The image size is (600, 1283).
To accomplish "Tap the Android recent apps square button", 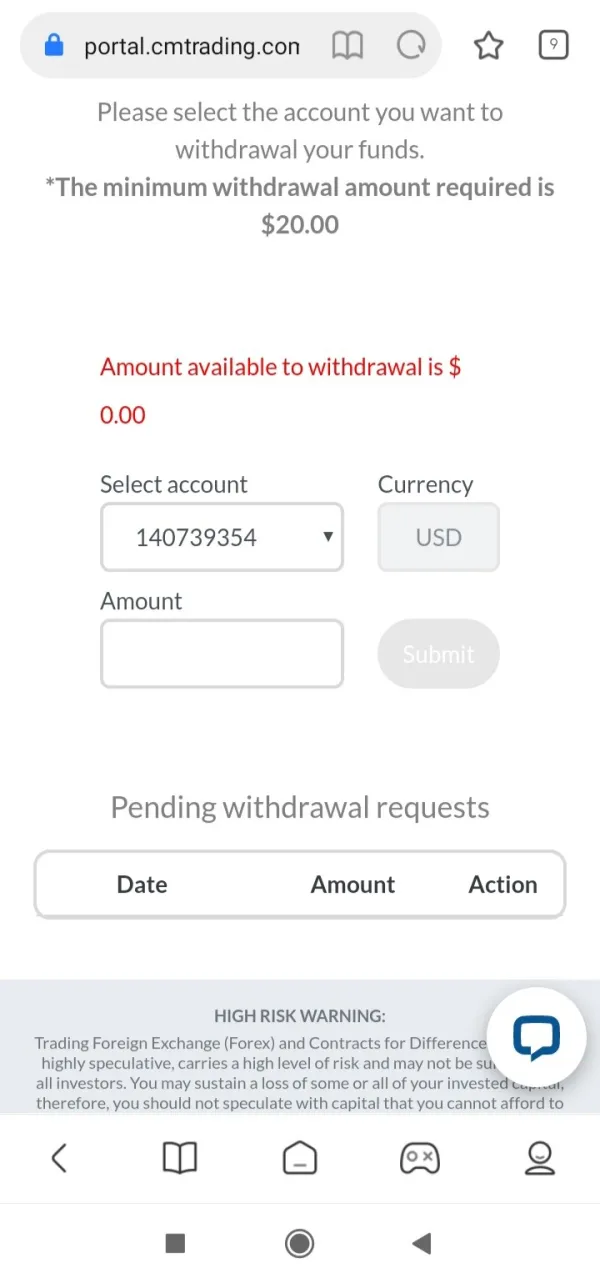I will 175,1243.
